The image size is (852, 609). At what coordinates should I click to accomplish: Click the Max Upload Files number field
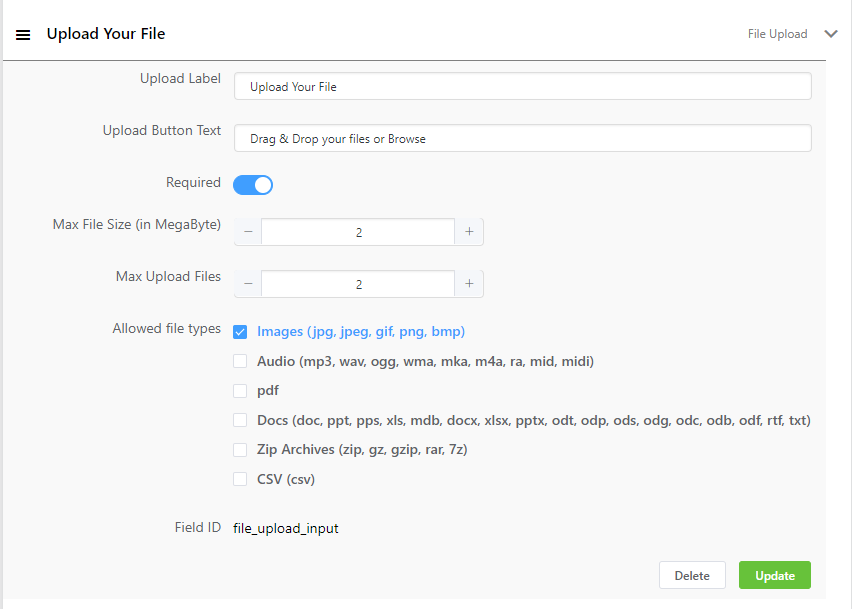pos(358,284)
